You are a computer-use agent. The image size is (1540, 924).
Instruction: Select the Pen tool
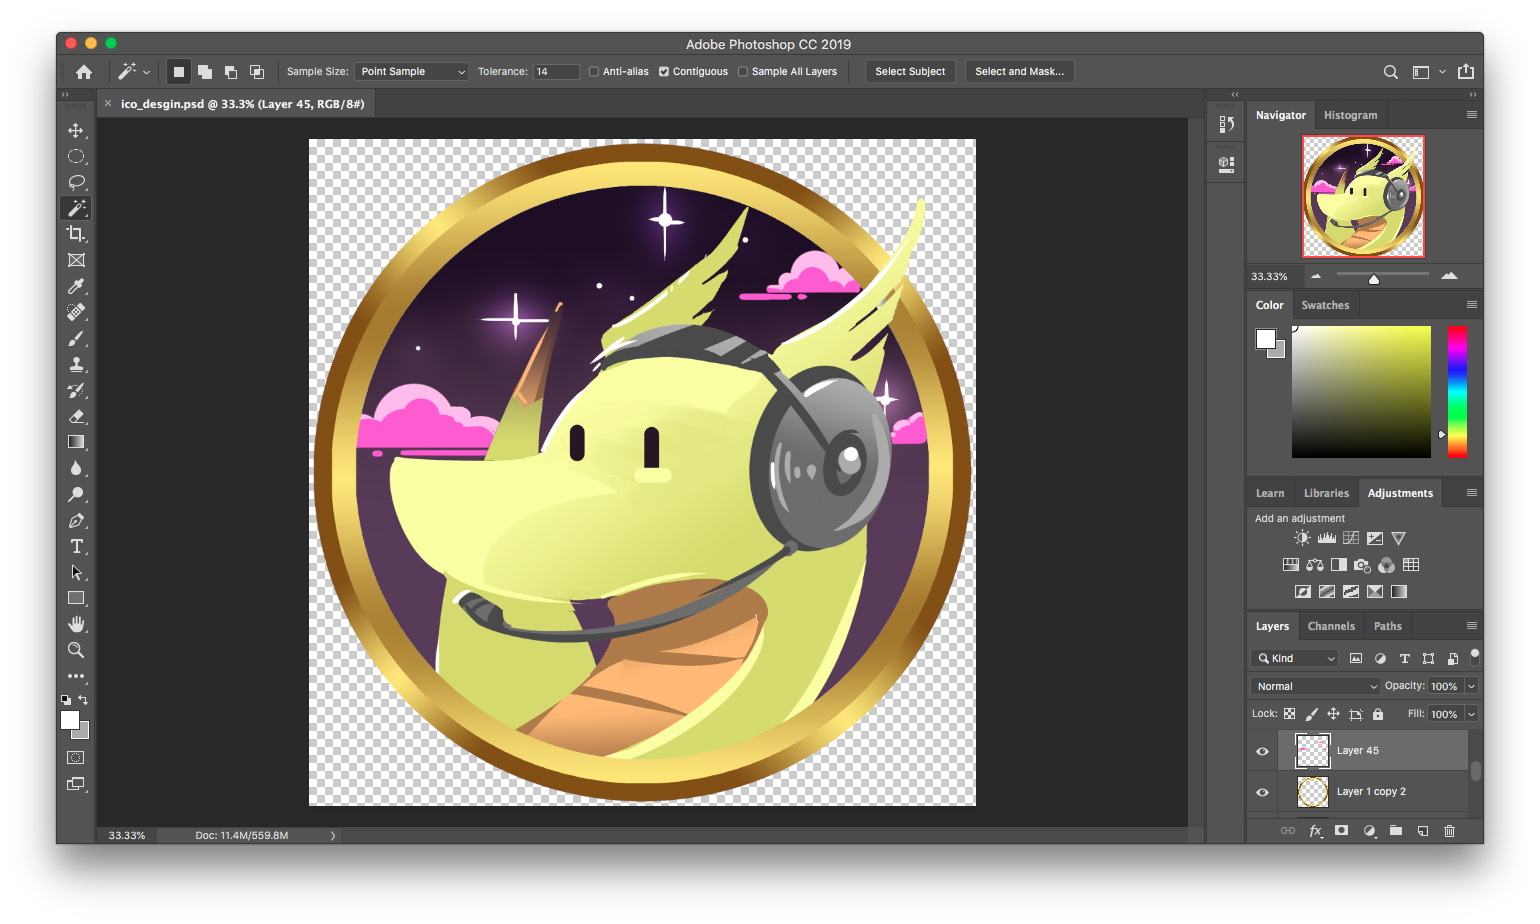coord(76,520)
